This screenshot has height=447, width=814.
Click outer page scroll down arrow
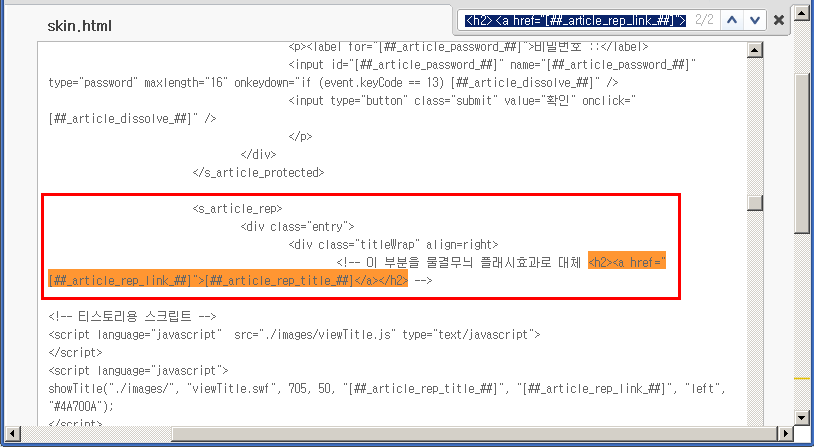point(802,417)
